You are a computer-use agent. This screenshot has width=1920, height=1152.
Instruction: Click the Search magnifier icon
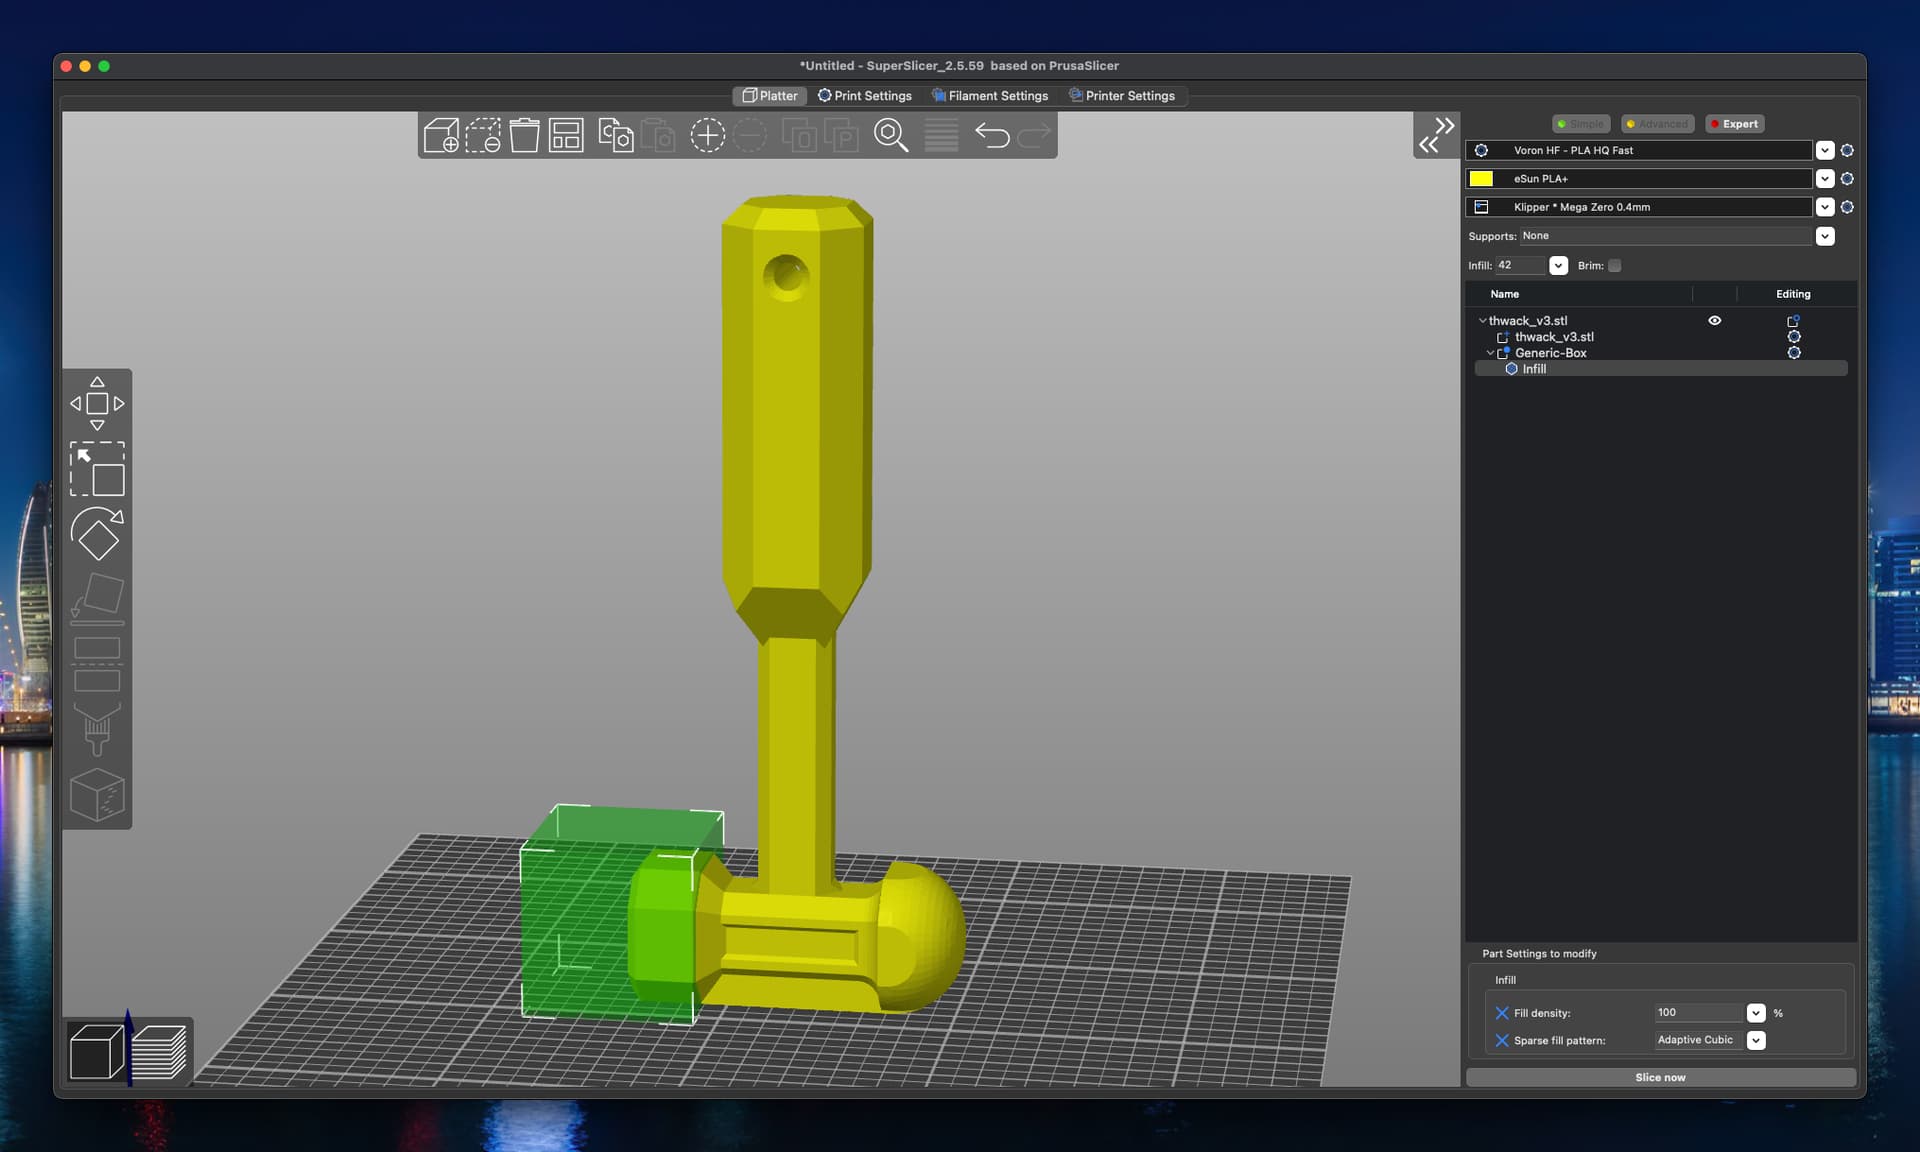coord(890,135)
